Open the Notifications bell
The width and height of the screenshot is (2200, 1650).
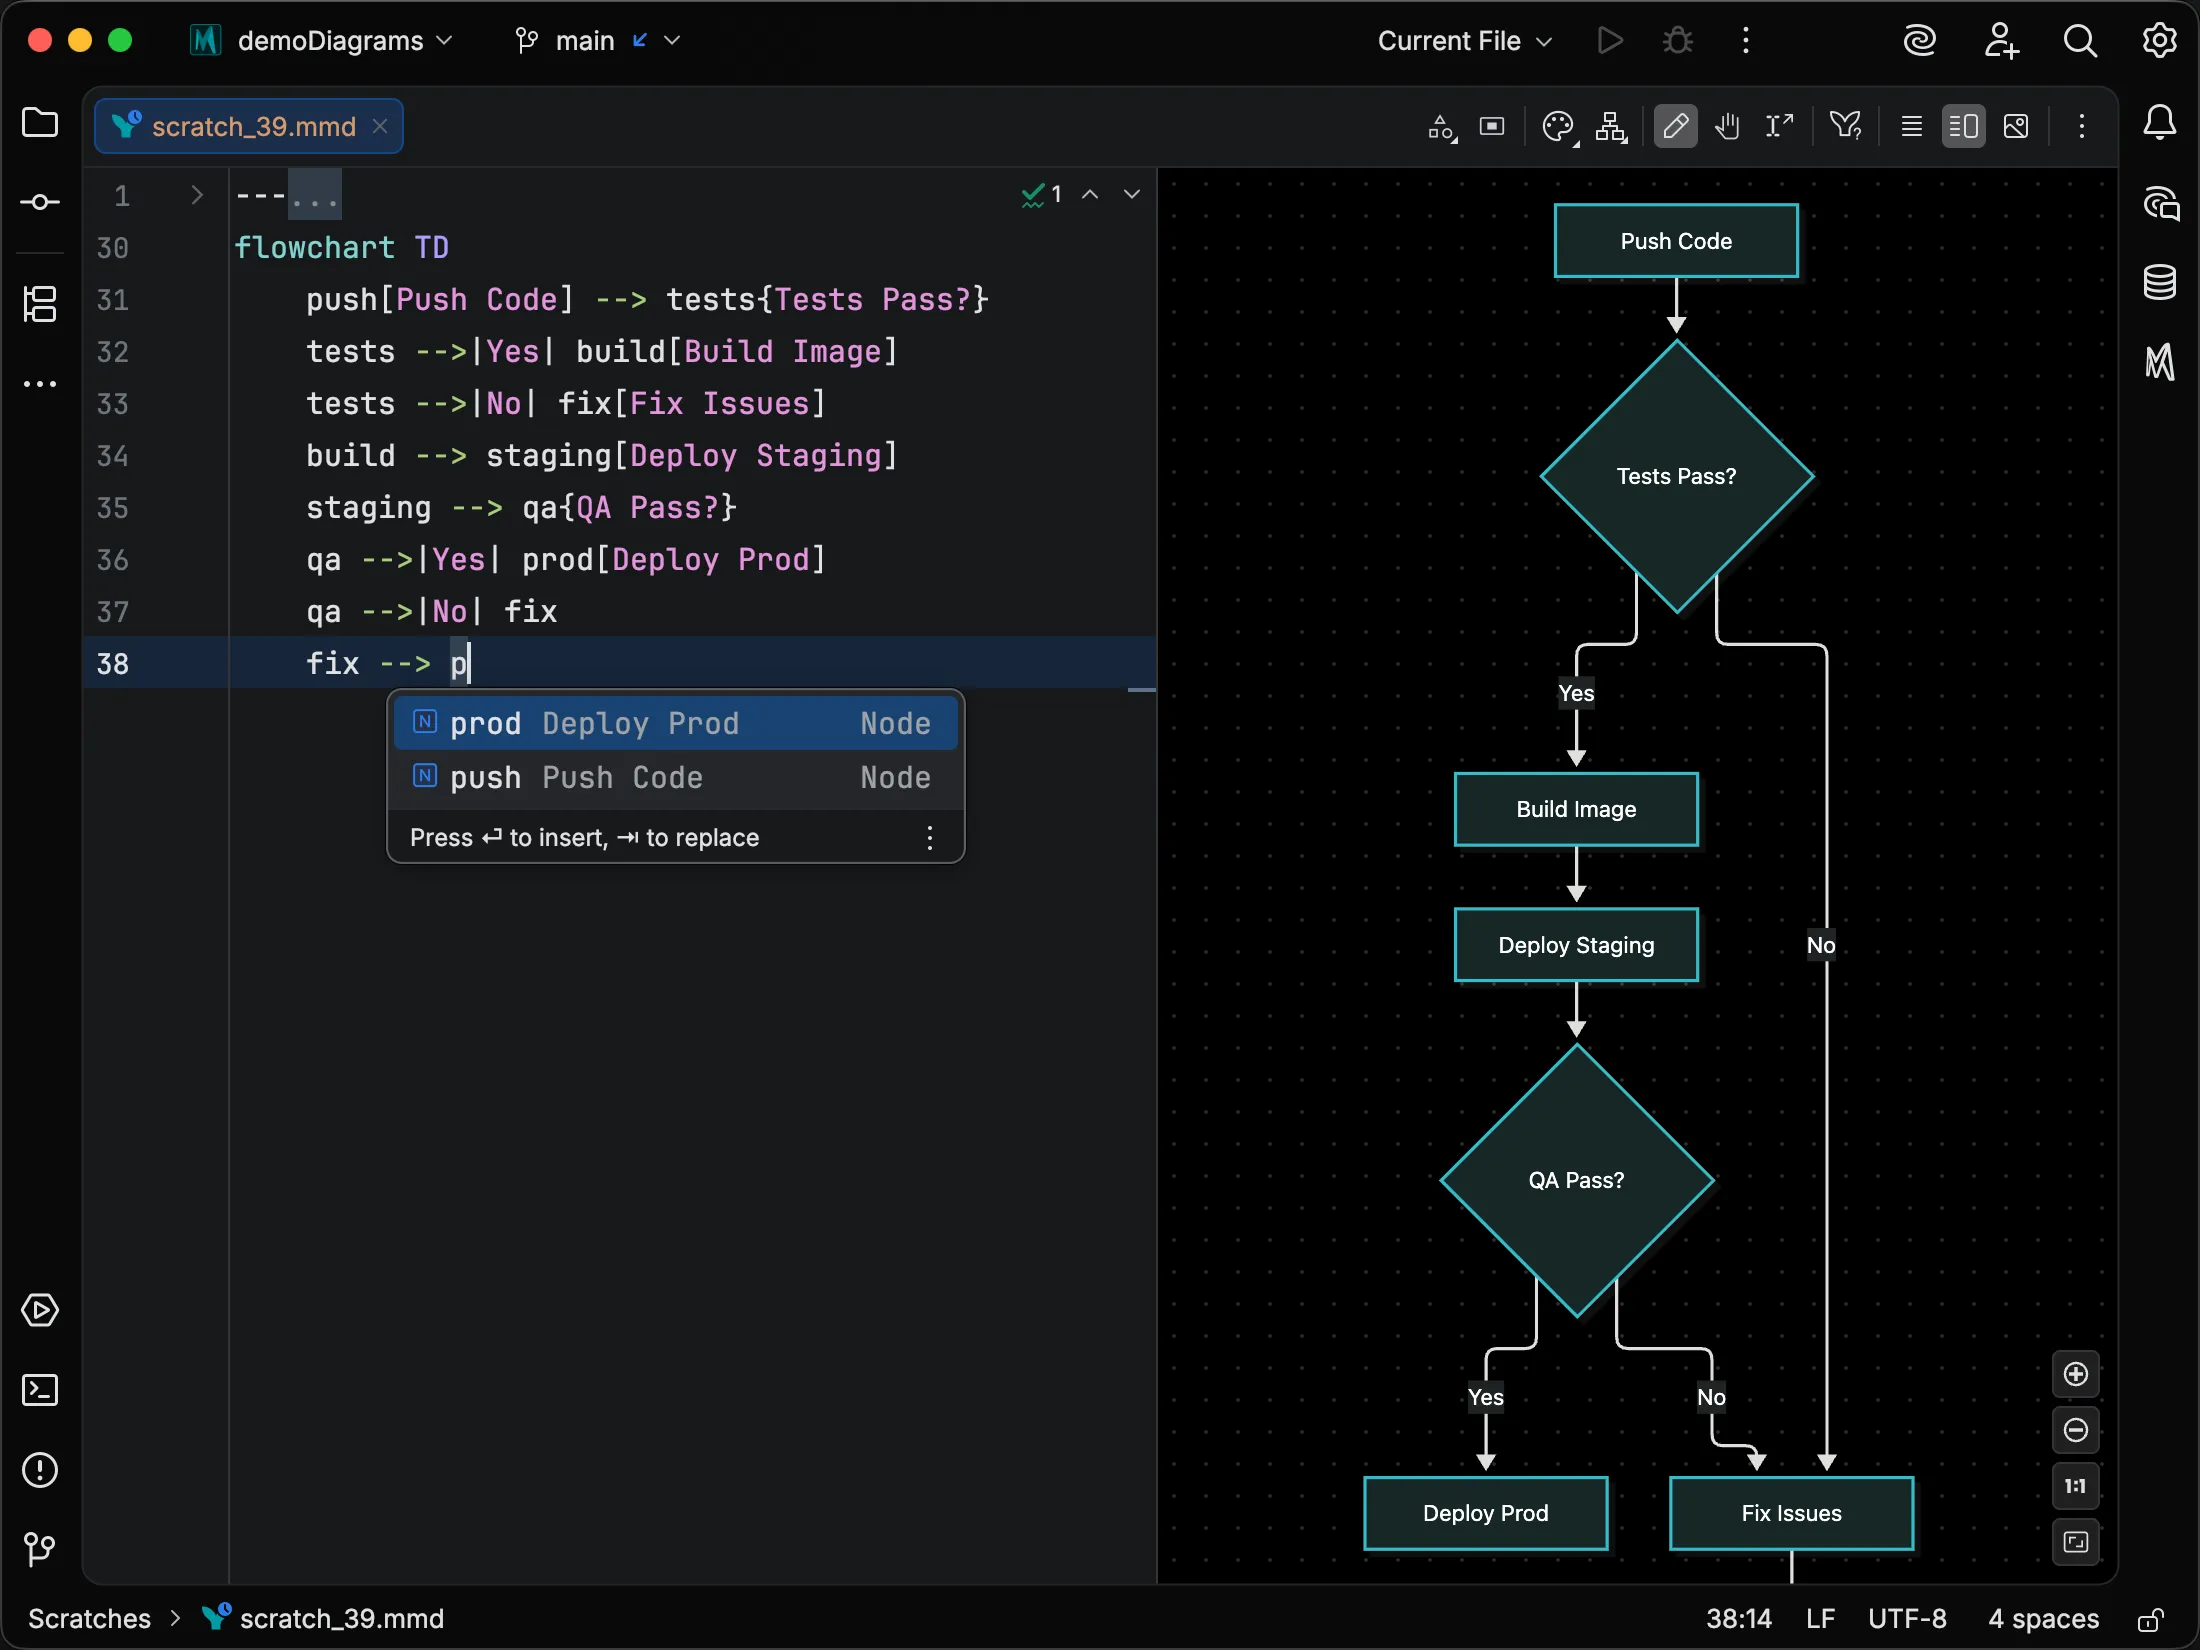click(2160, 123)
